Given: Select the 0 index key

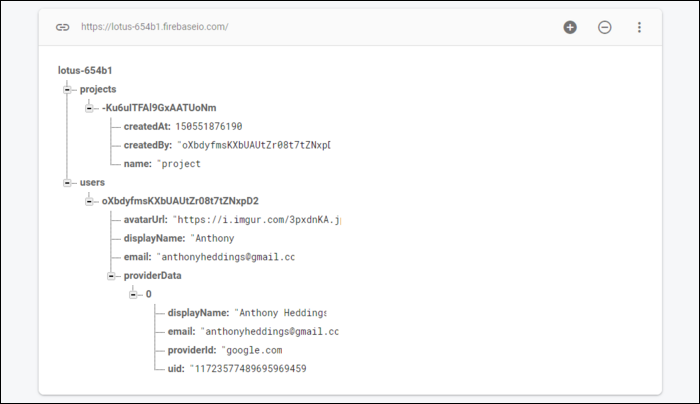Looking at the screenshot, I should 149,295.
